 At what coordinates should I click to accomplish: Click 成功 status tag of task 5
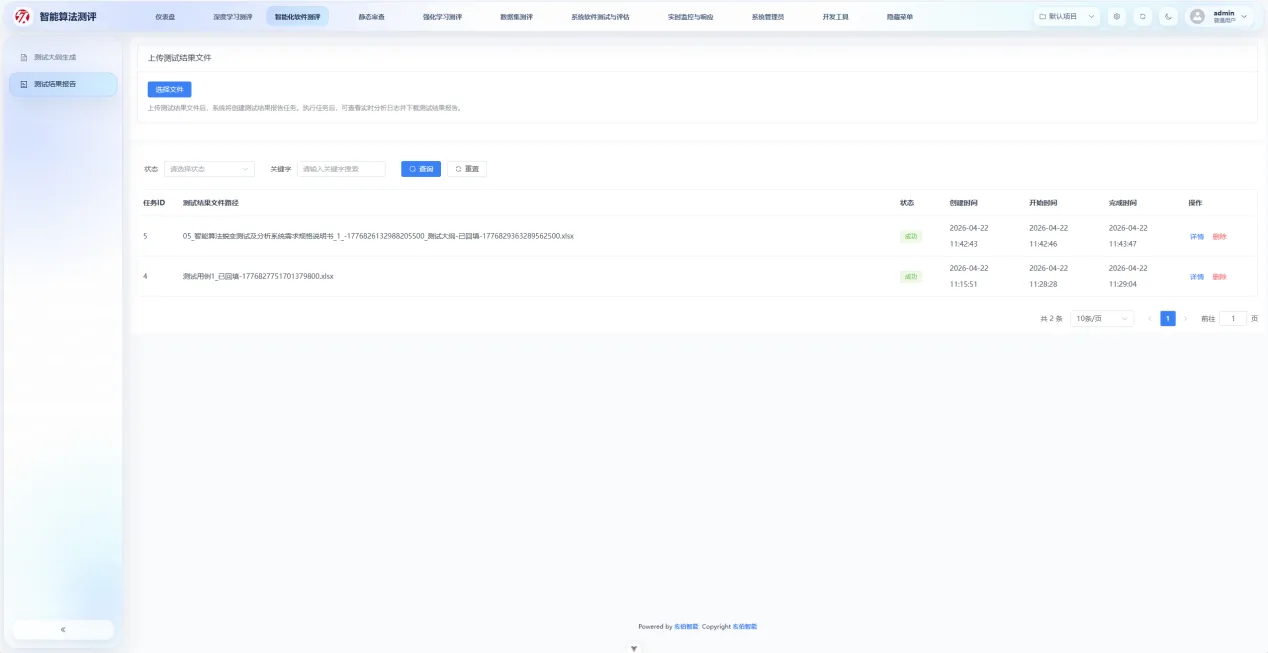click(911, 236)
